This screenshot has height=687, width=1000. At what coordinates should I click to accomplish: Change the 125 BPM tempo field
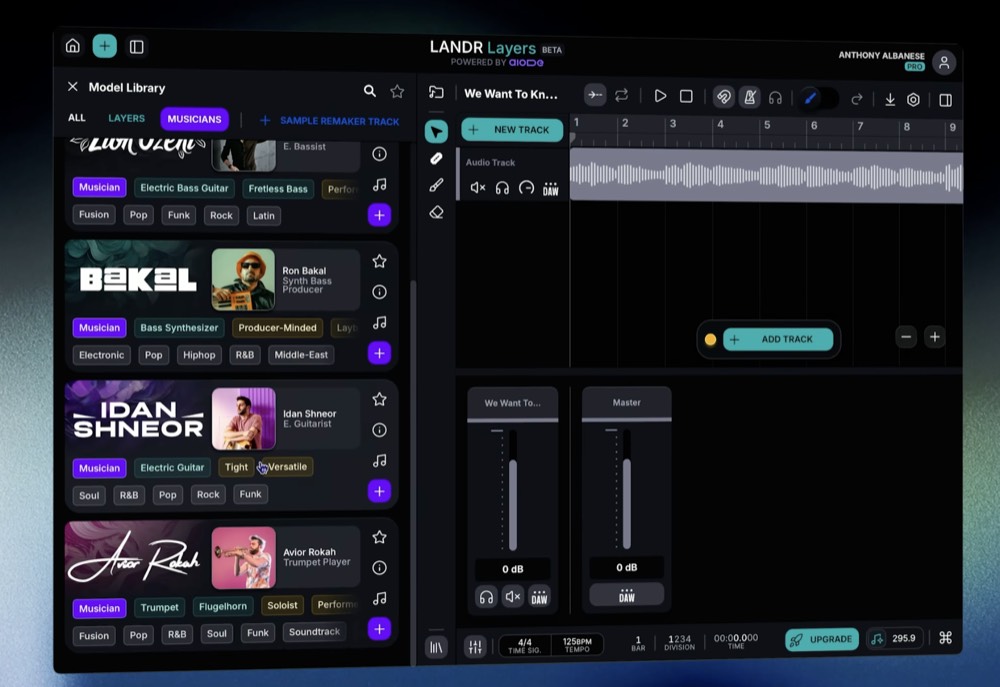click(x=577, y=645)
